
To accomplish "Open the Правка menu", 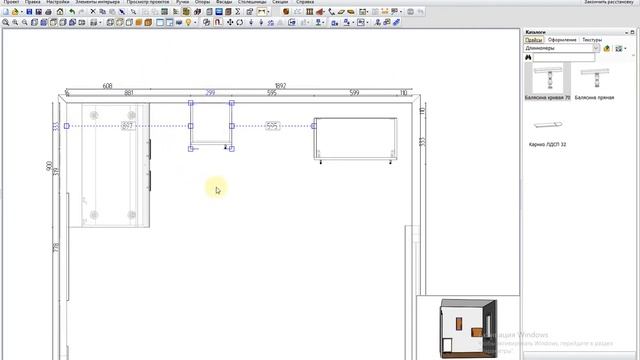I will pyautogui.click(x=33, y=2).
